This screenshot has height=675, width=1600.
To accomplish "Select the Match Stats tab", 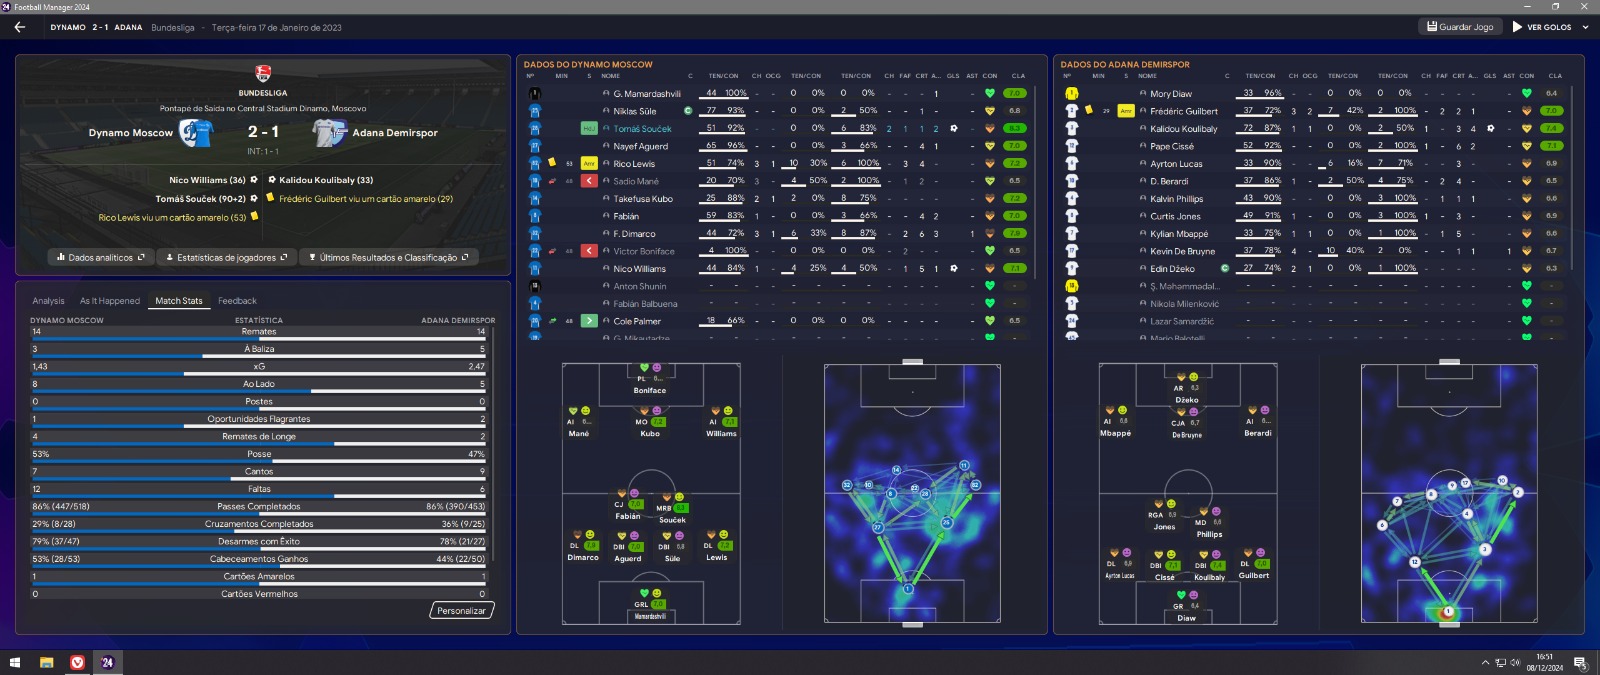I will pos(179,300).
